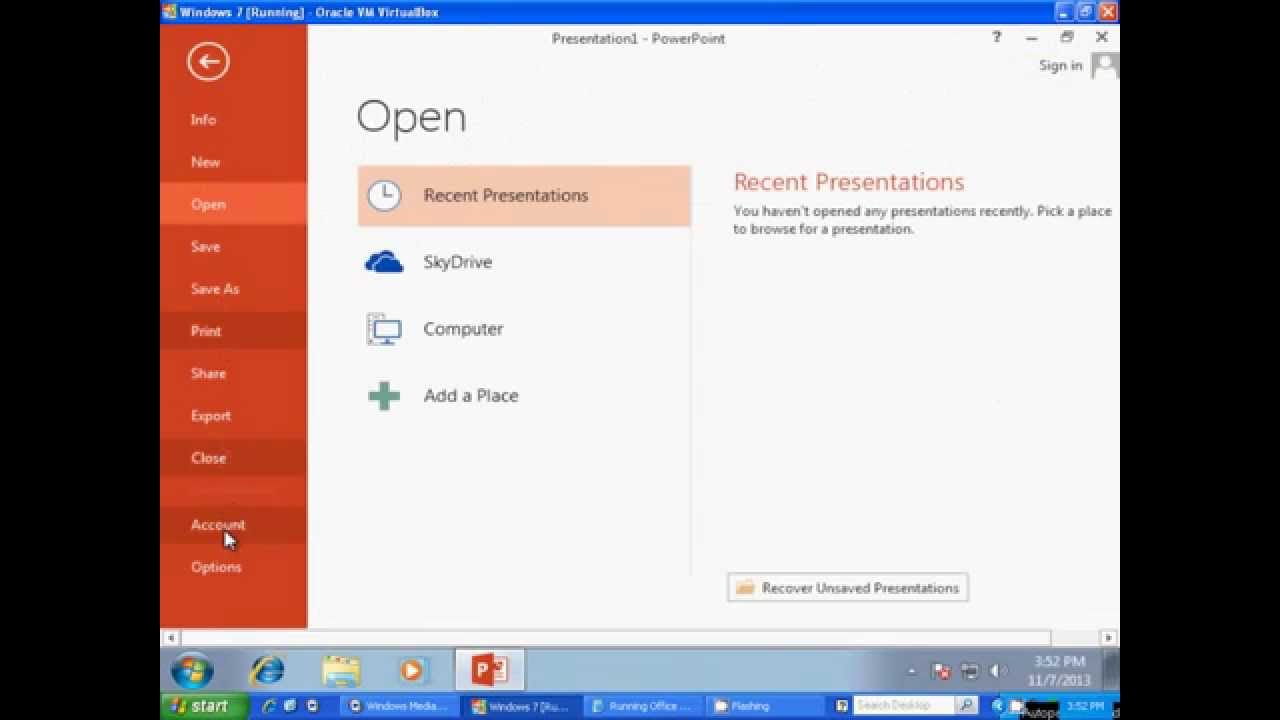Click the host XP start button

coord(205,706)
